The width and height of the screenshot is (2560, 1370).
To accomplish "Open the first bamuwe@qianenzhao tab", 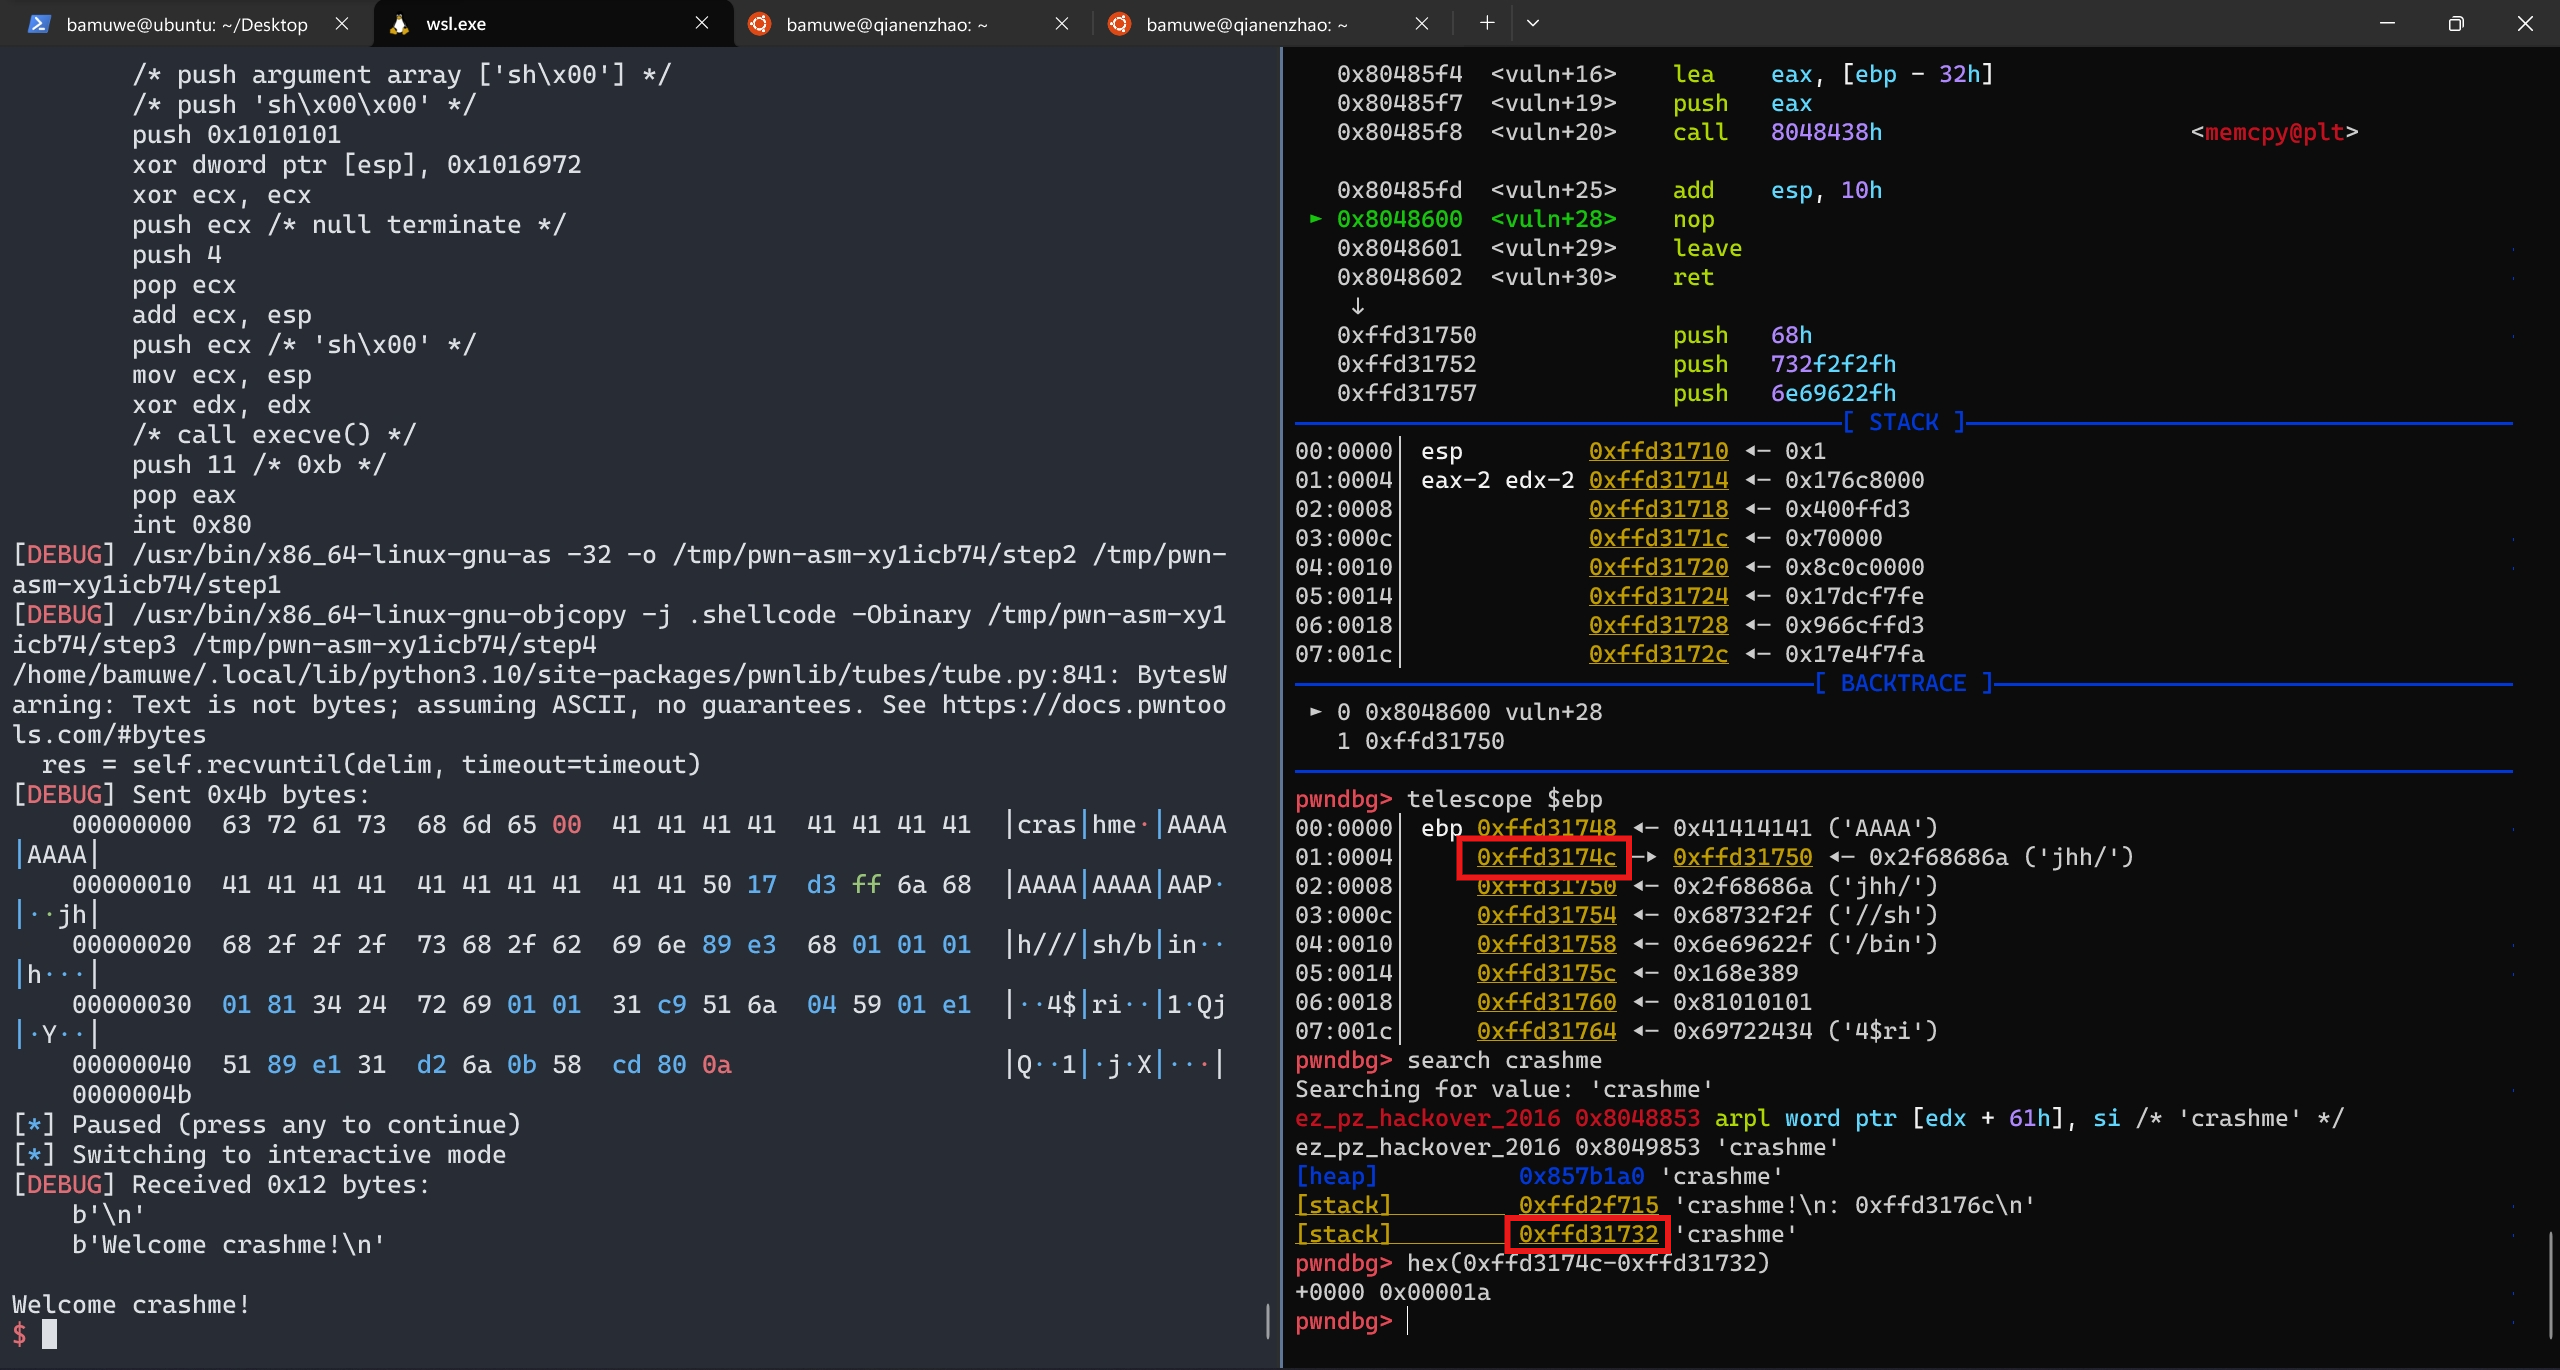I will click(x=886, y=24).
